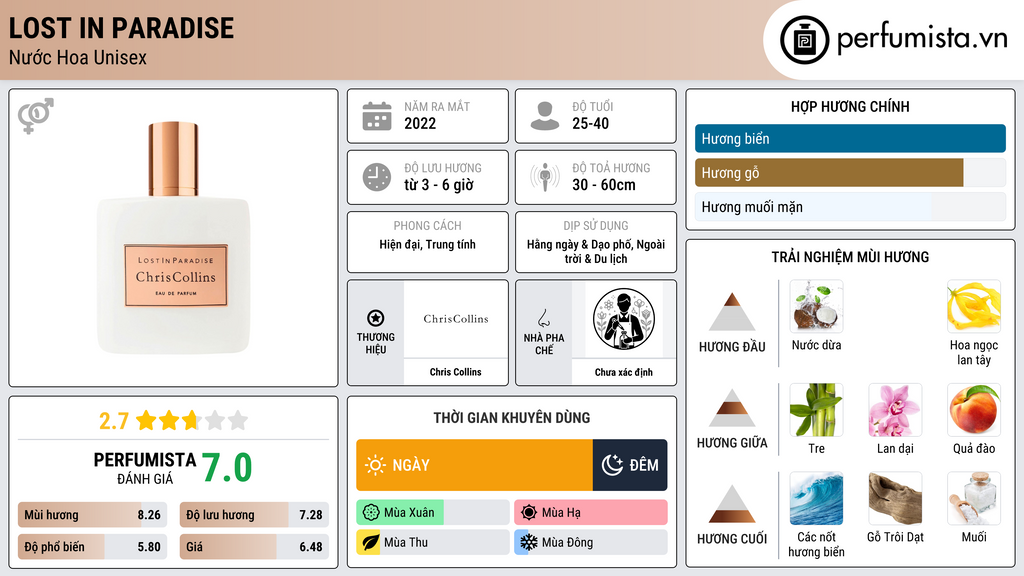The height and width of the screenshot is (576, 1024).
Task: Click the Lost in Paradise bottle photo
Action: (x=174, y=238)
